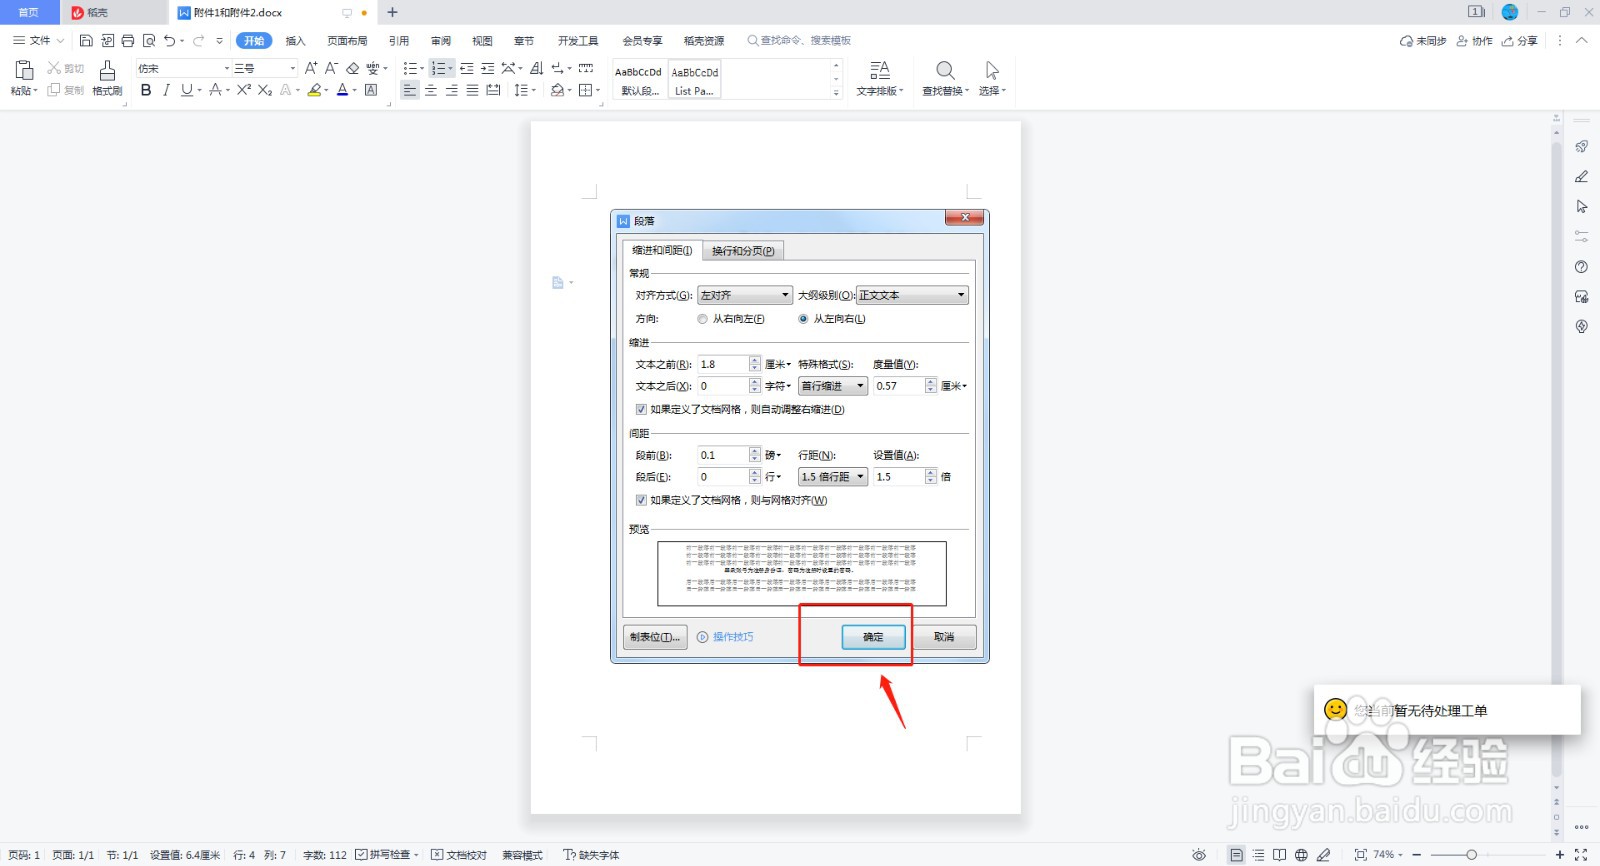Click the Increase font size icon
The image size is (1600, 866).
tap(311, 68)
